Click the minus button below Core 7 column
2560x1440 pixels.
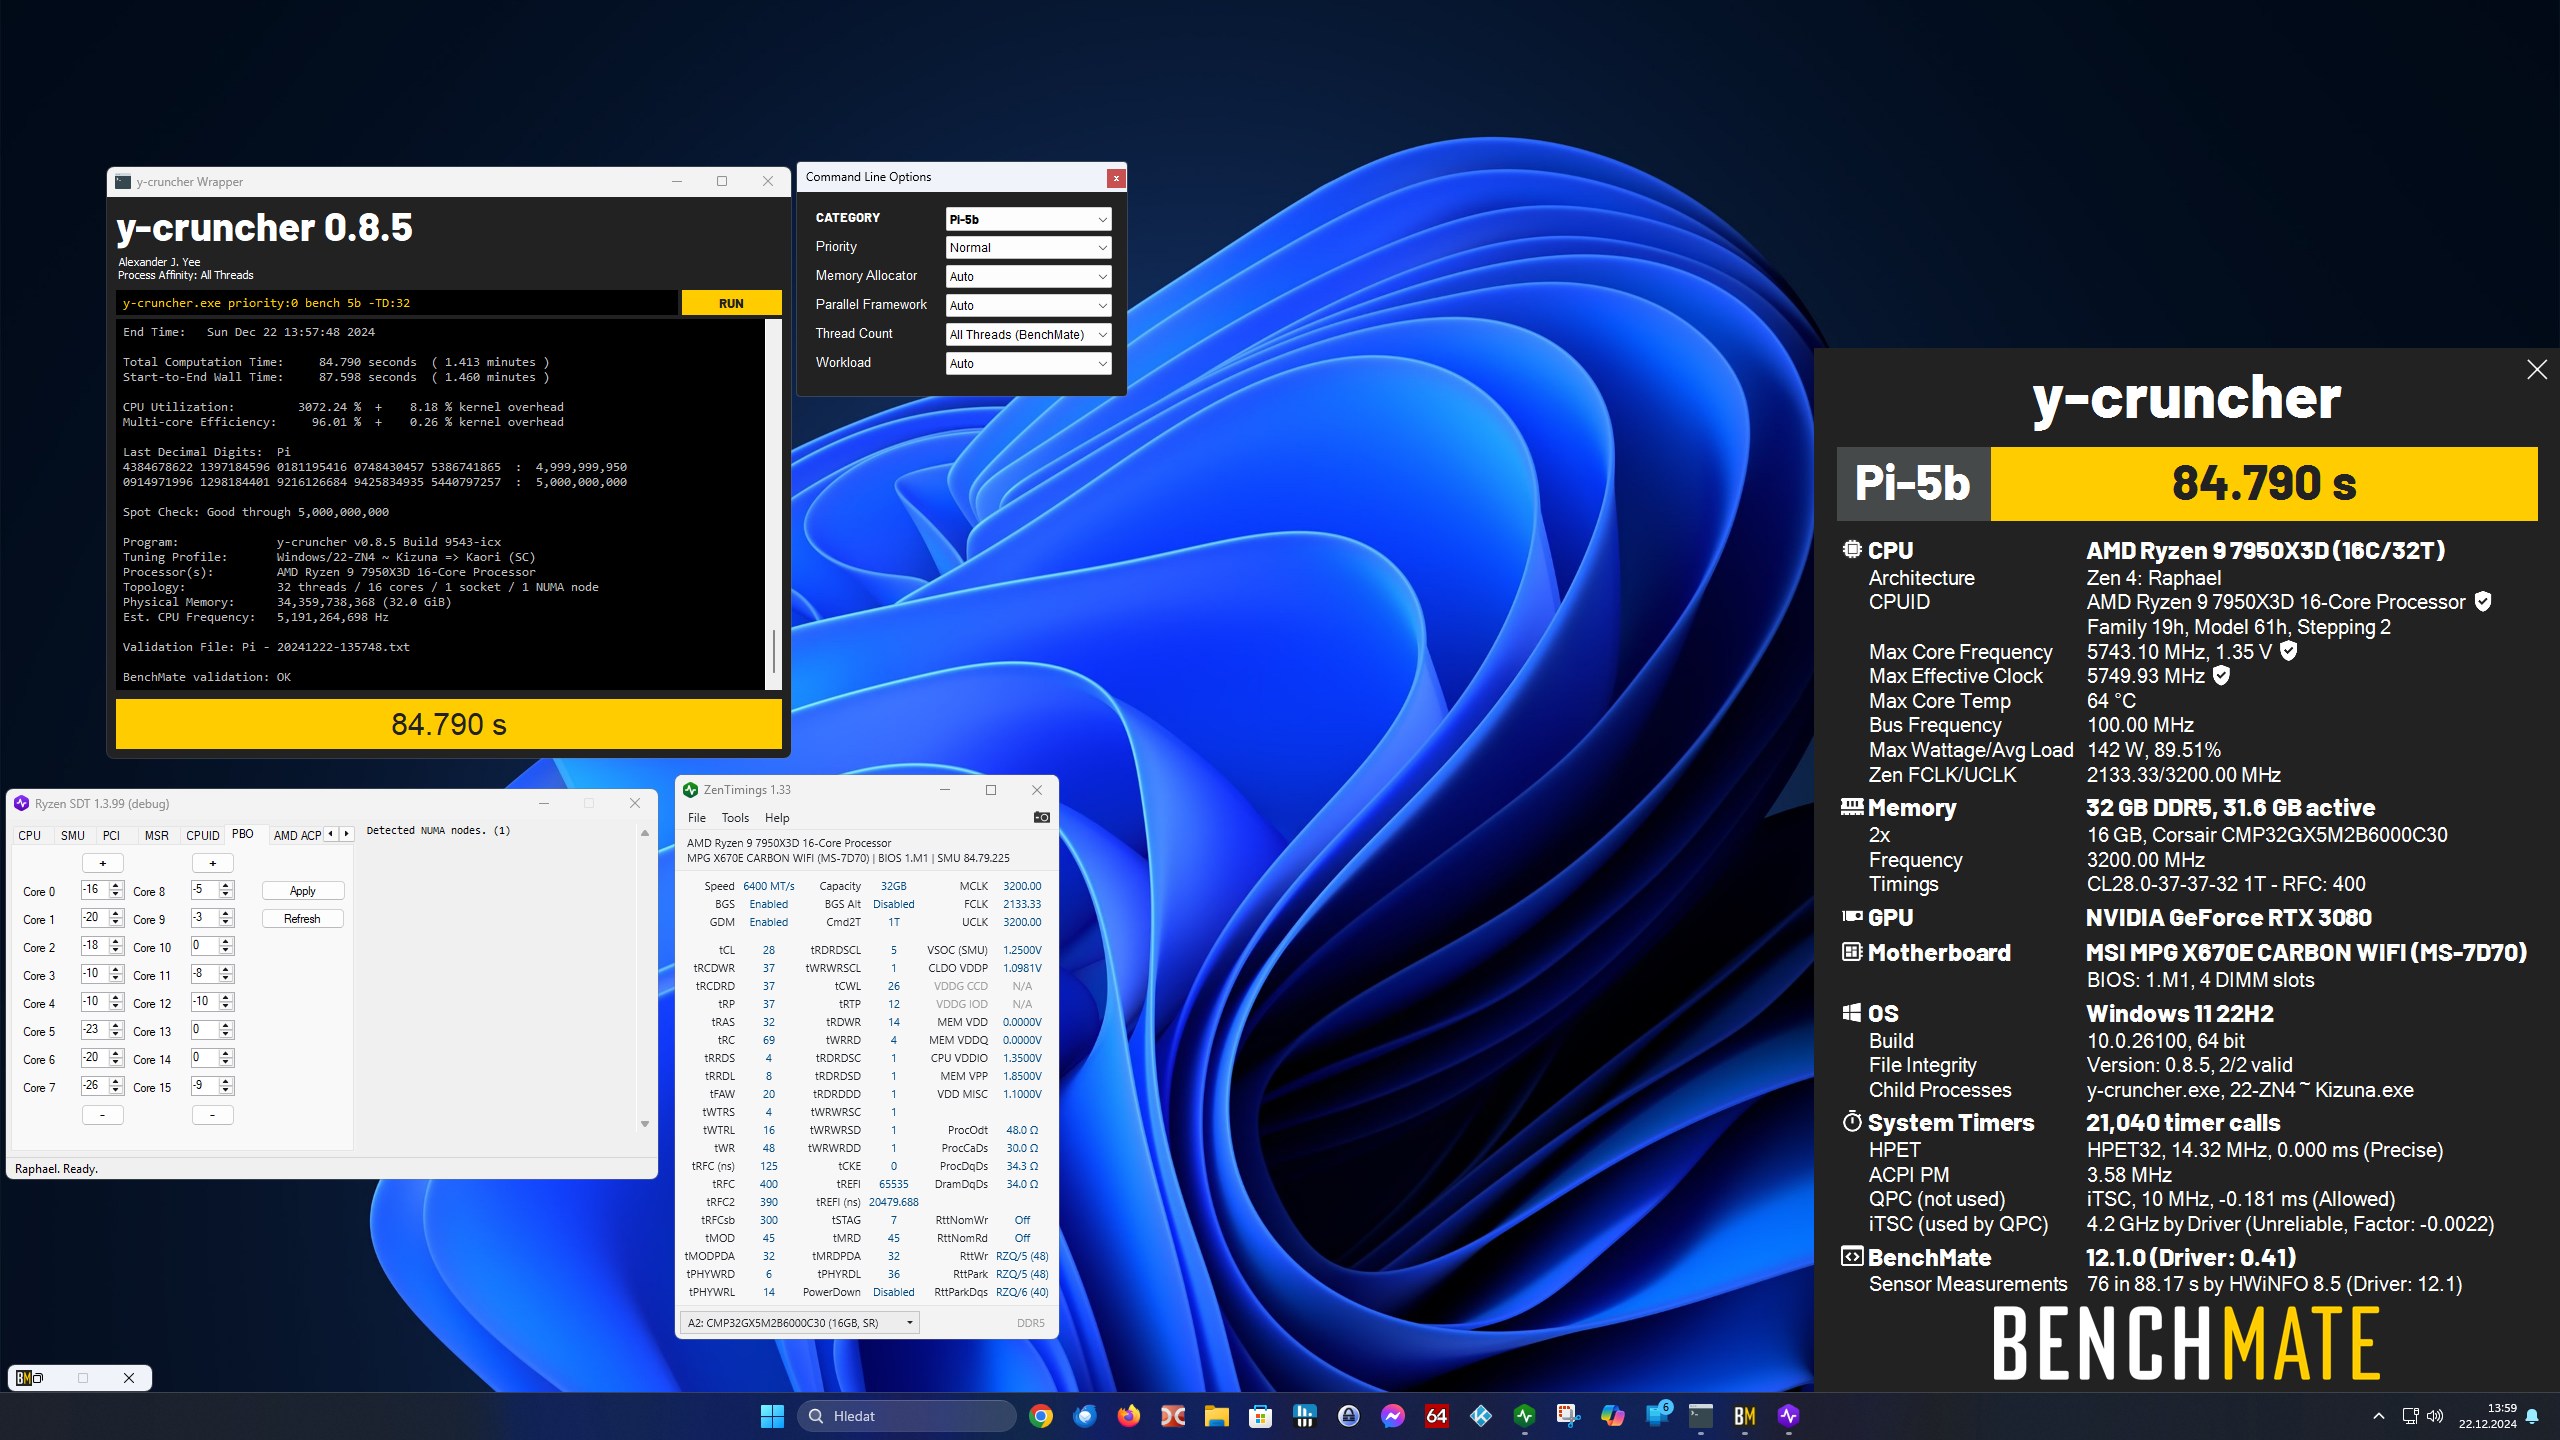point(103,1115)
